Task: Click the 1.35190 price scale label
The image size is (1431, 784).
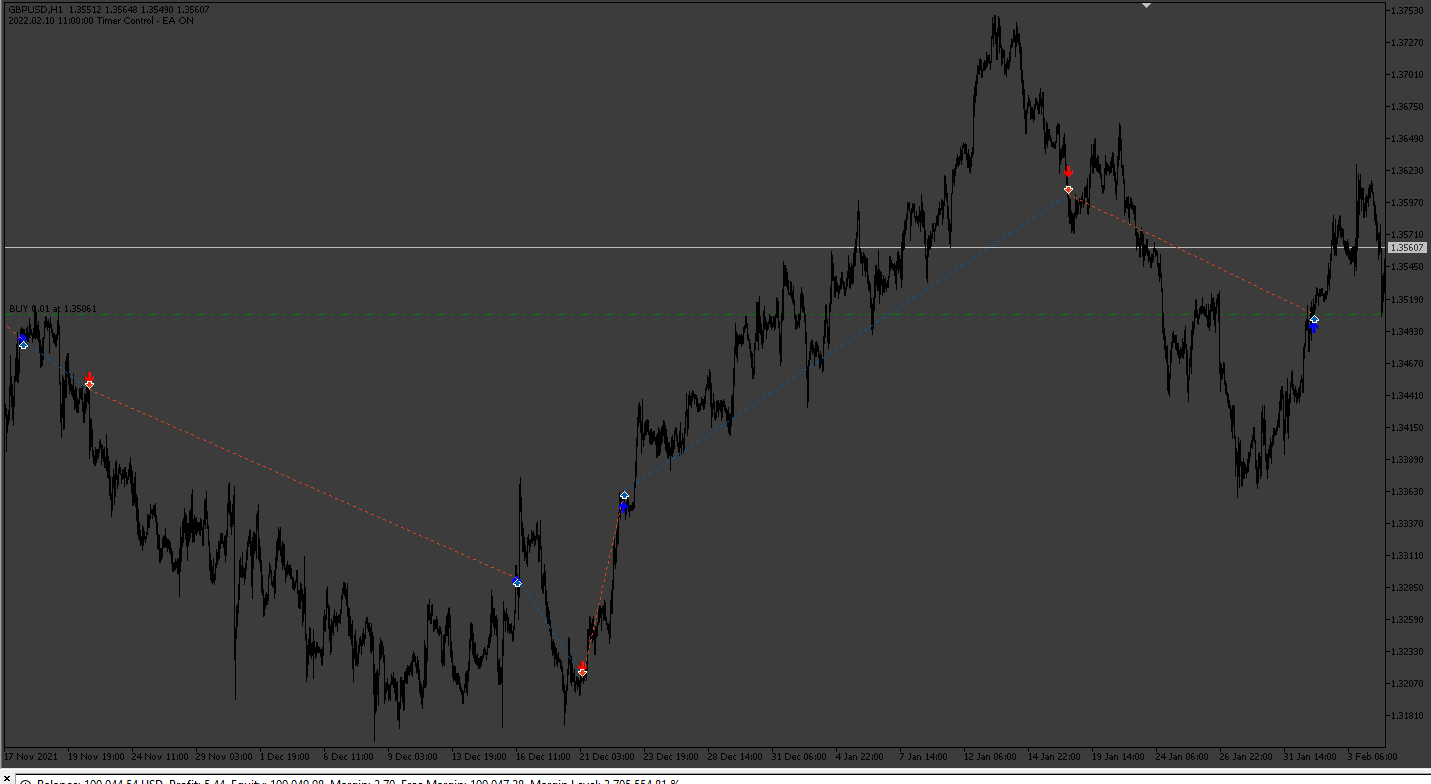Action: (1406, 299)
